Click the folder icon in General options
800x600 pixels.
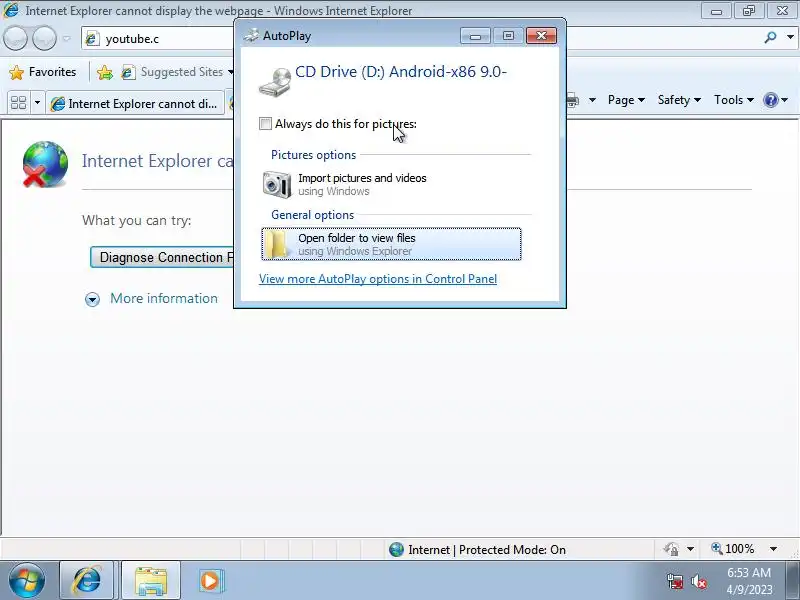coord(277,244)
